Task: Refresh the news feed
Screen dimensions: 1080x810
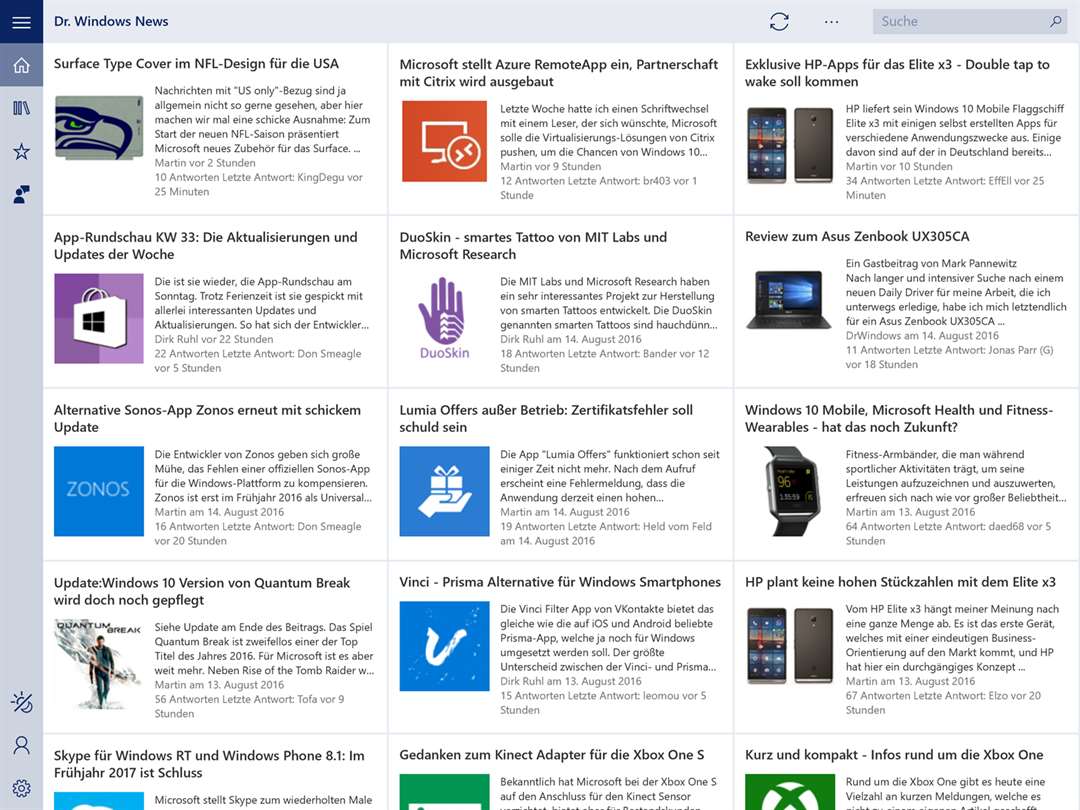Action: [x=779, y=22]
